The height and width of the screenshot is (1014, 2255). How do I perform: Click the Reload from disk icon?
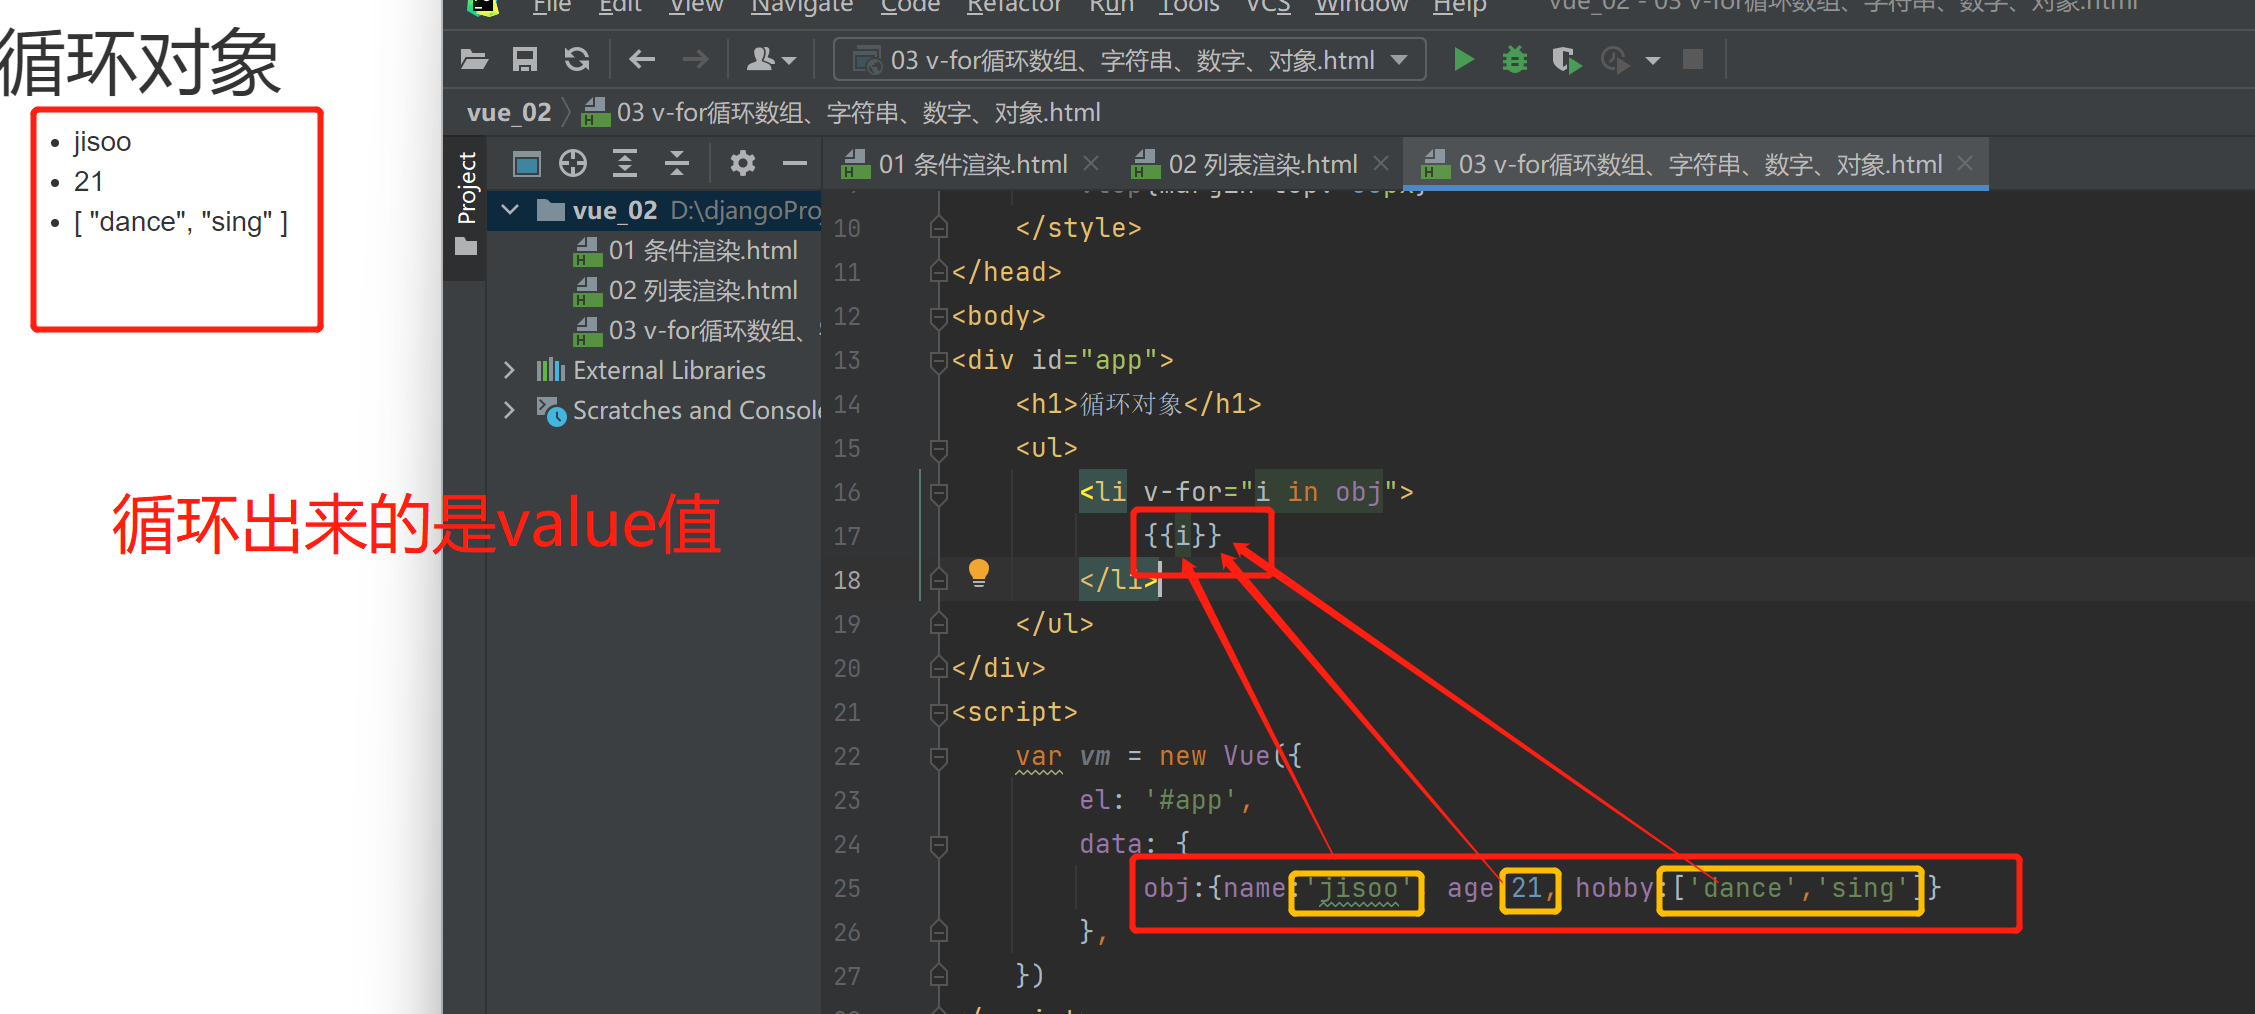coord(577,60)
